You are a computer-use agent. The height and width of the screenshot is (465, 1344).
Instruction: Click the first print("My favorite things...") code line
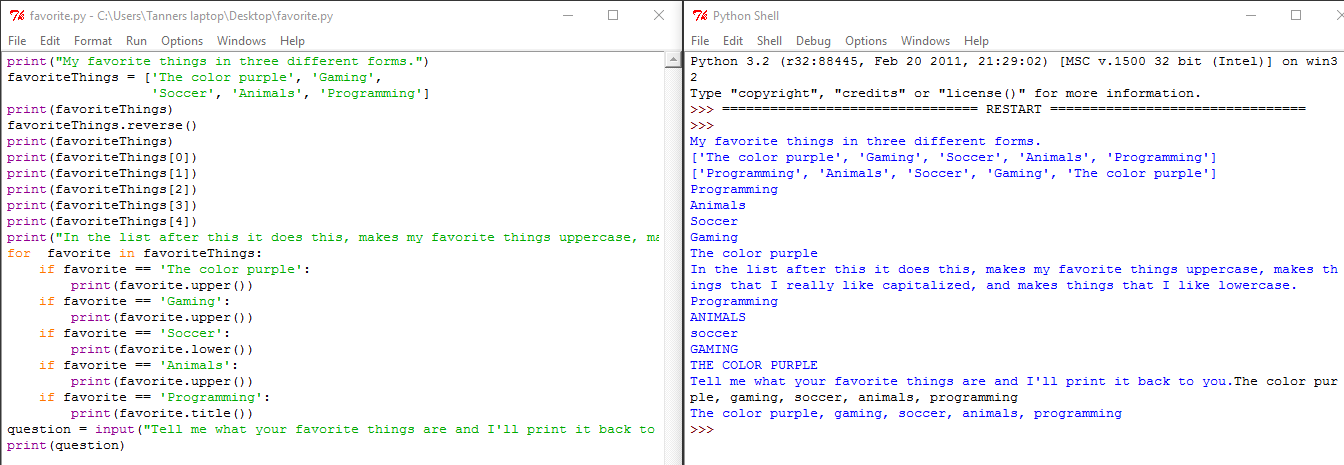click(x=218, y=61)
